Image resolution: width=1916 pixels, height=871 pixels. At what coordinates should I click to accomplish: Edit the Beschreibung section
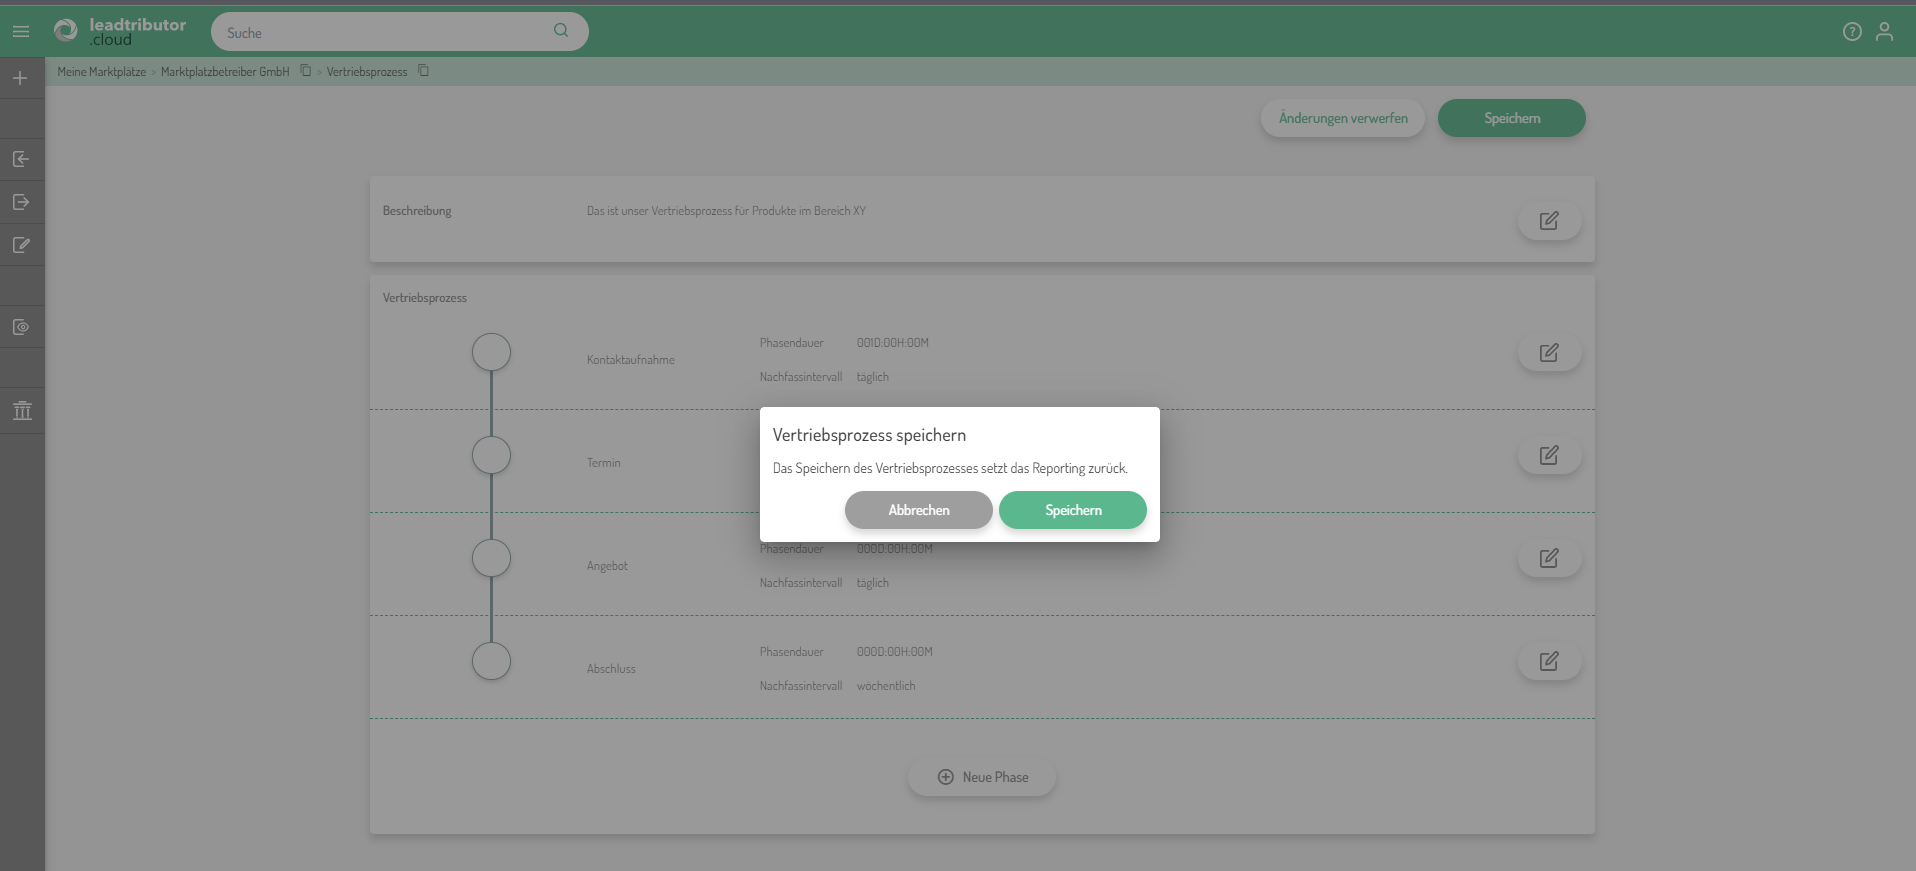point(1549,221)
